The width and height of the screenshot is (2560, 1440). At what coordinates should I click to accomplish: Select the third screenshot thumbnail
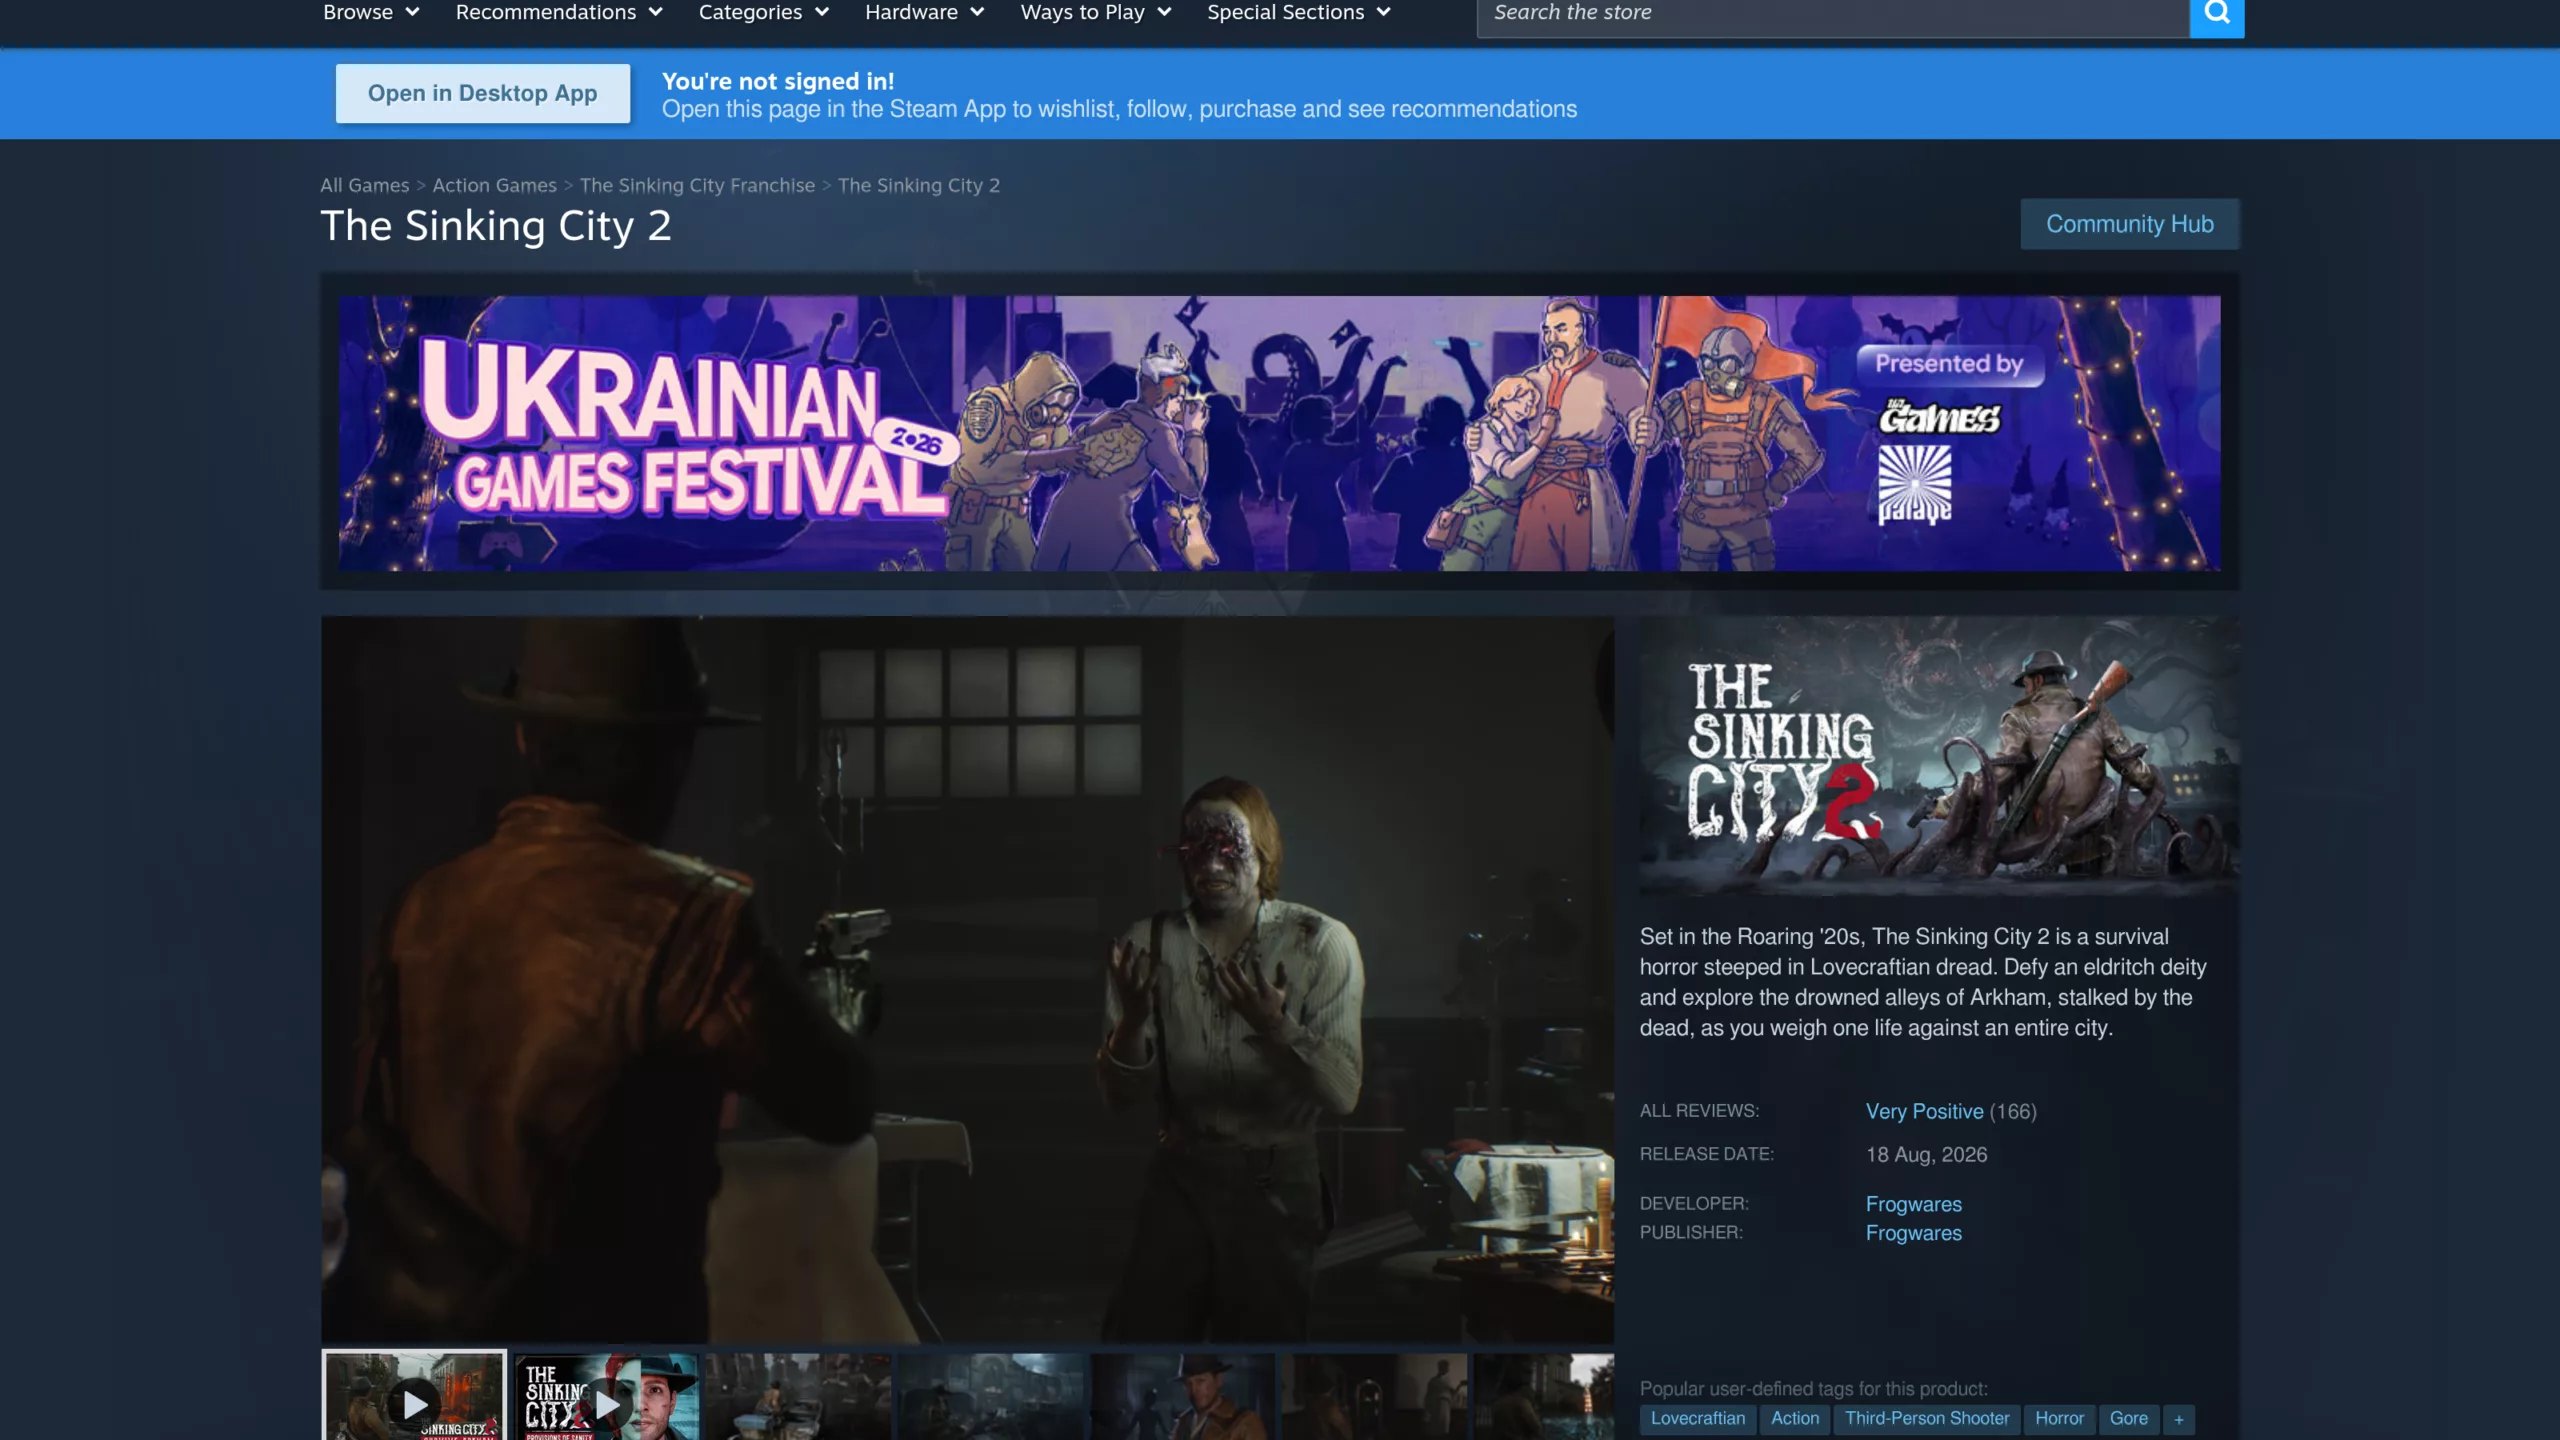798,1396
